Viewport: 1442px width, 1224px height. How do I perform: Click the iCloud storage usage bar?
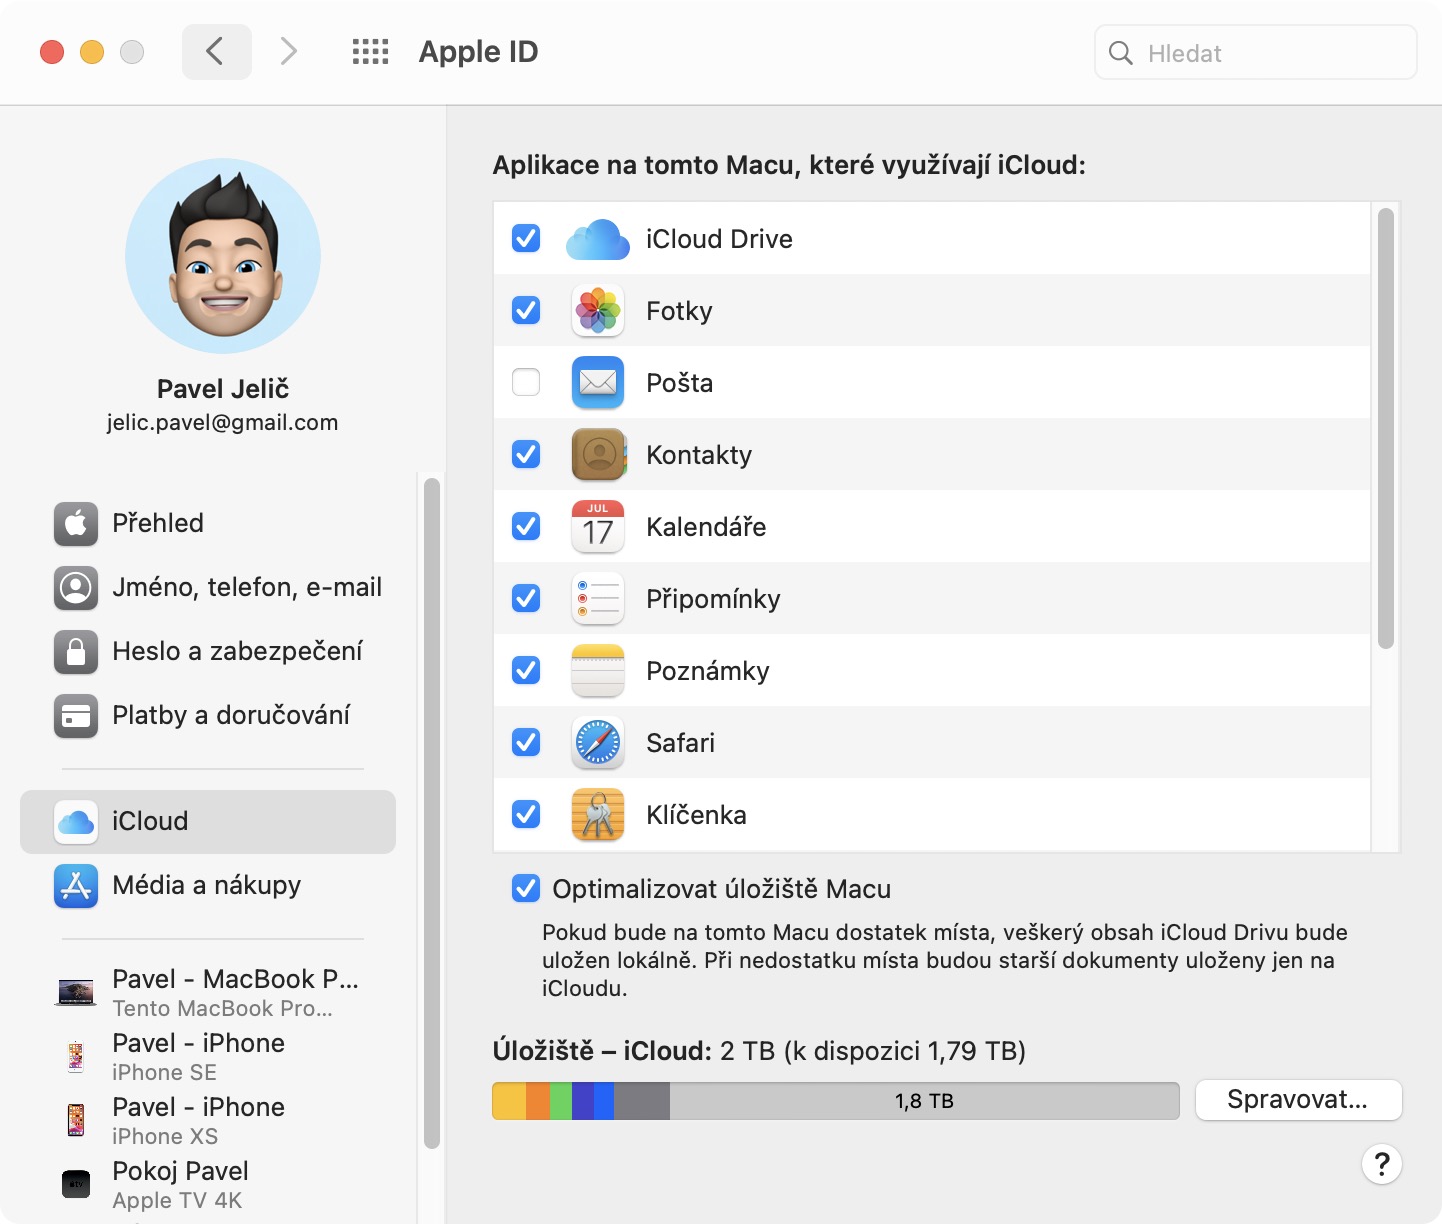coord(835,1101)
